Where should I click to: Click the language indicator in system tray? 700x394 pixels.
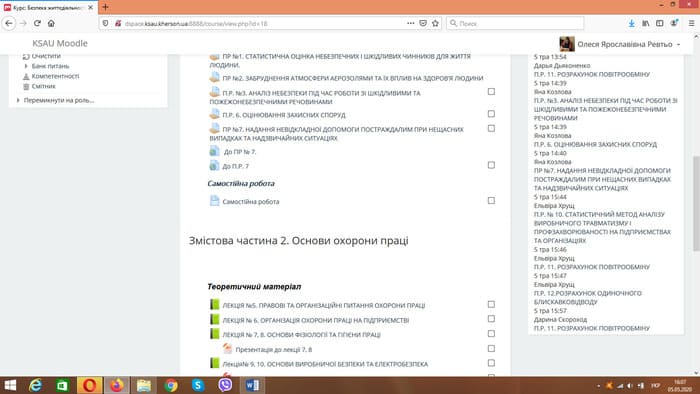click(x=655, y=386)
